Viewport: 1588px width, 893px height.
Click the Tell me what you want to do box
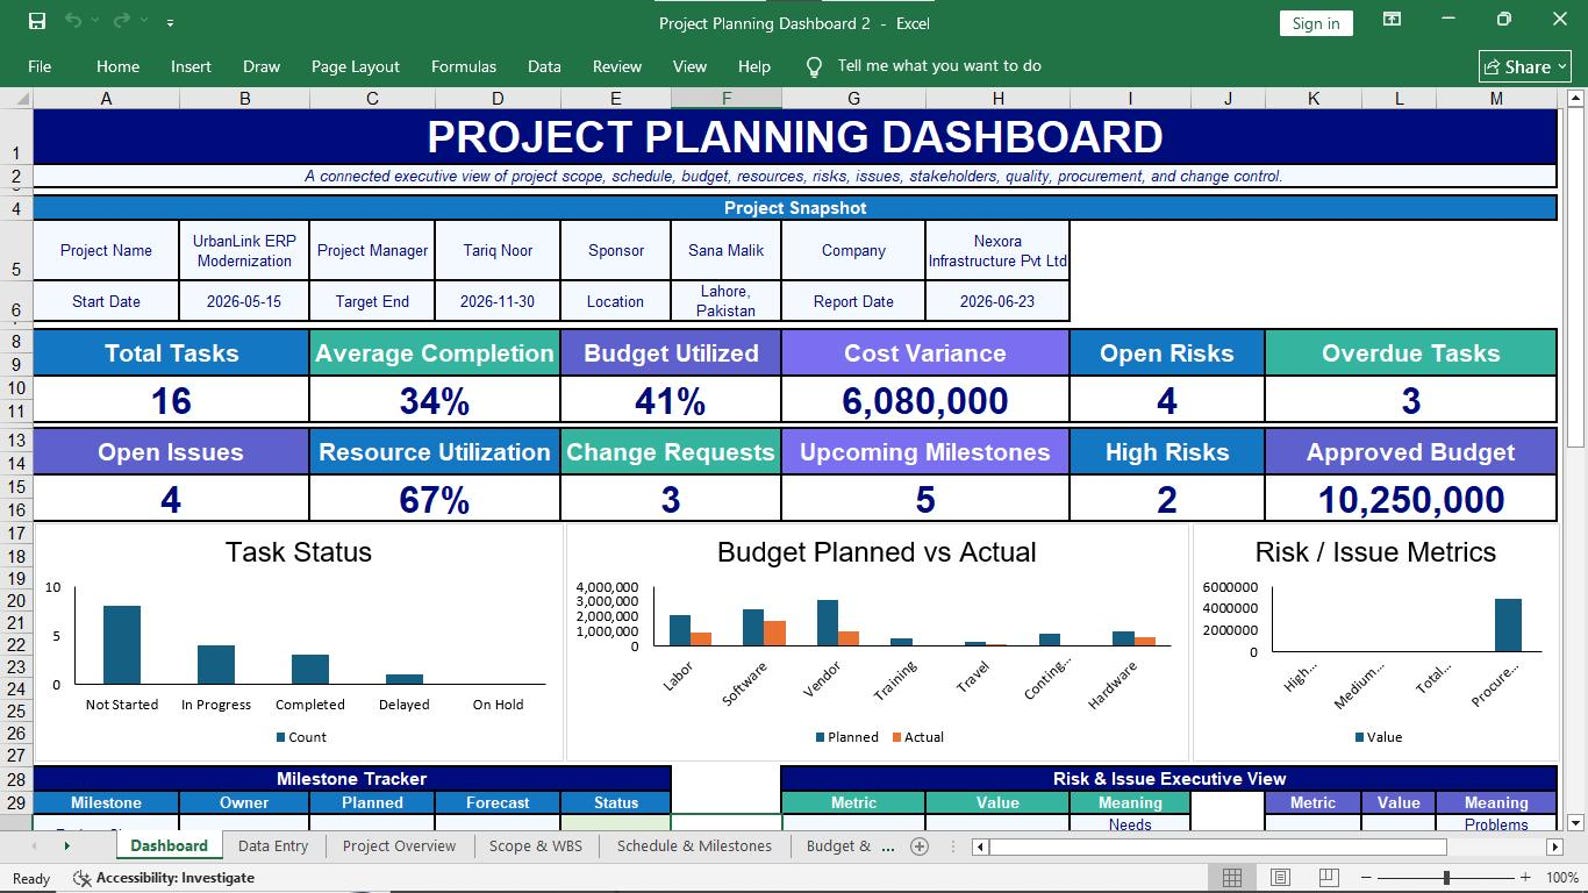939,66
